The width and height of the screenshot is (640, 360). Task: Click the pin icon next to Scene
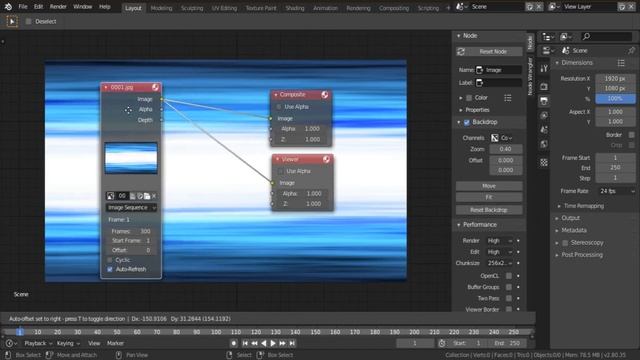tap(631, 51)
